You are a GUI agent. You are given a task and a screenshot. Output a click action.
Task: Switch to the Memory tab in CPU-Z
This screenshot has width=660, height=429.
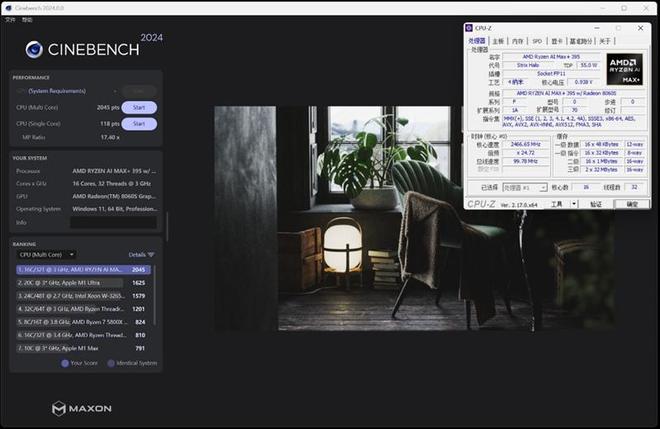(517, 41)
